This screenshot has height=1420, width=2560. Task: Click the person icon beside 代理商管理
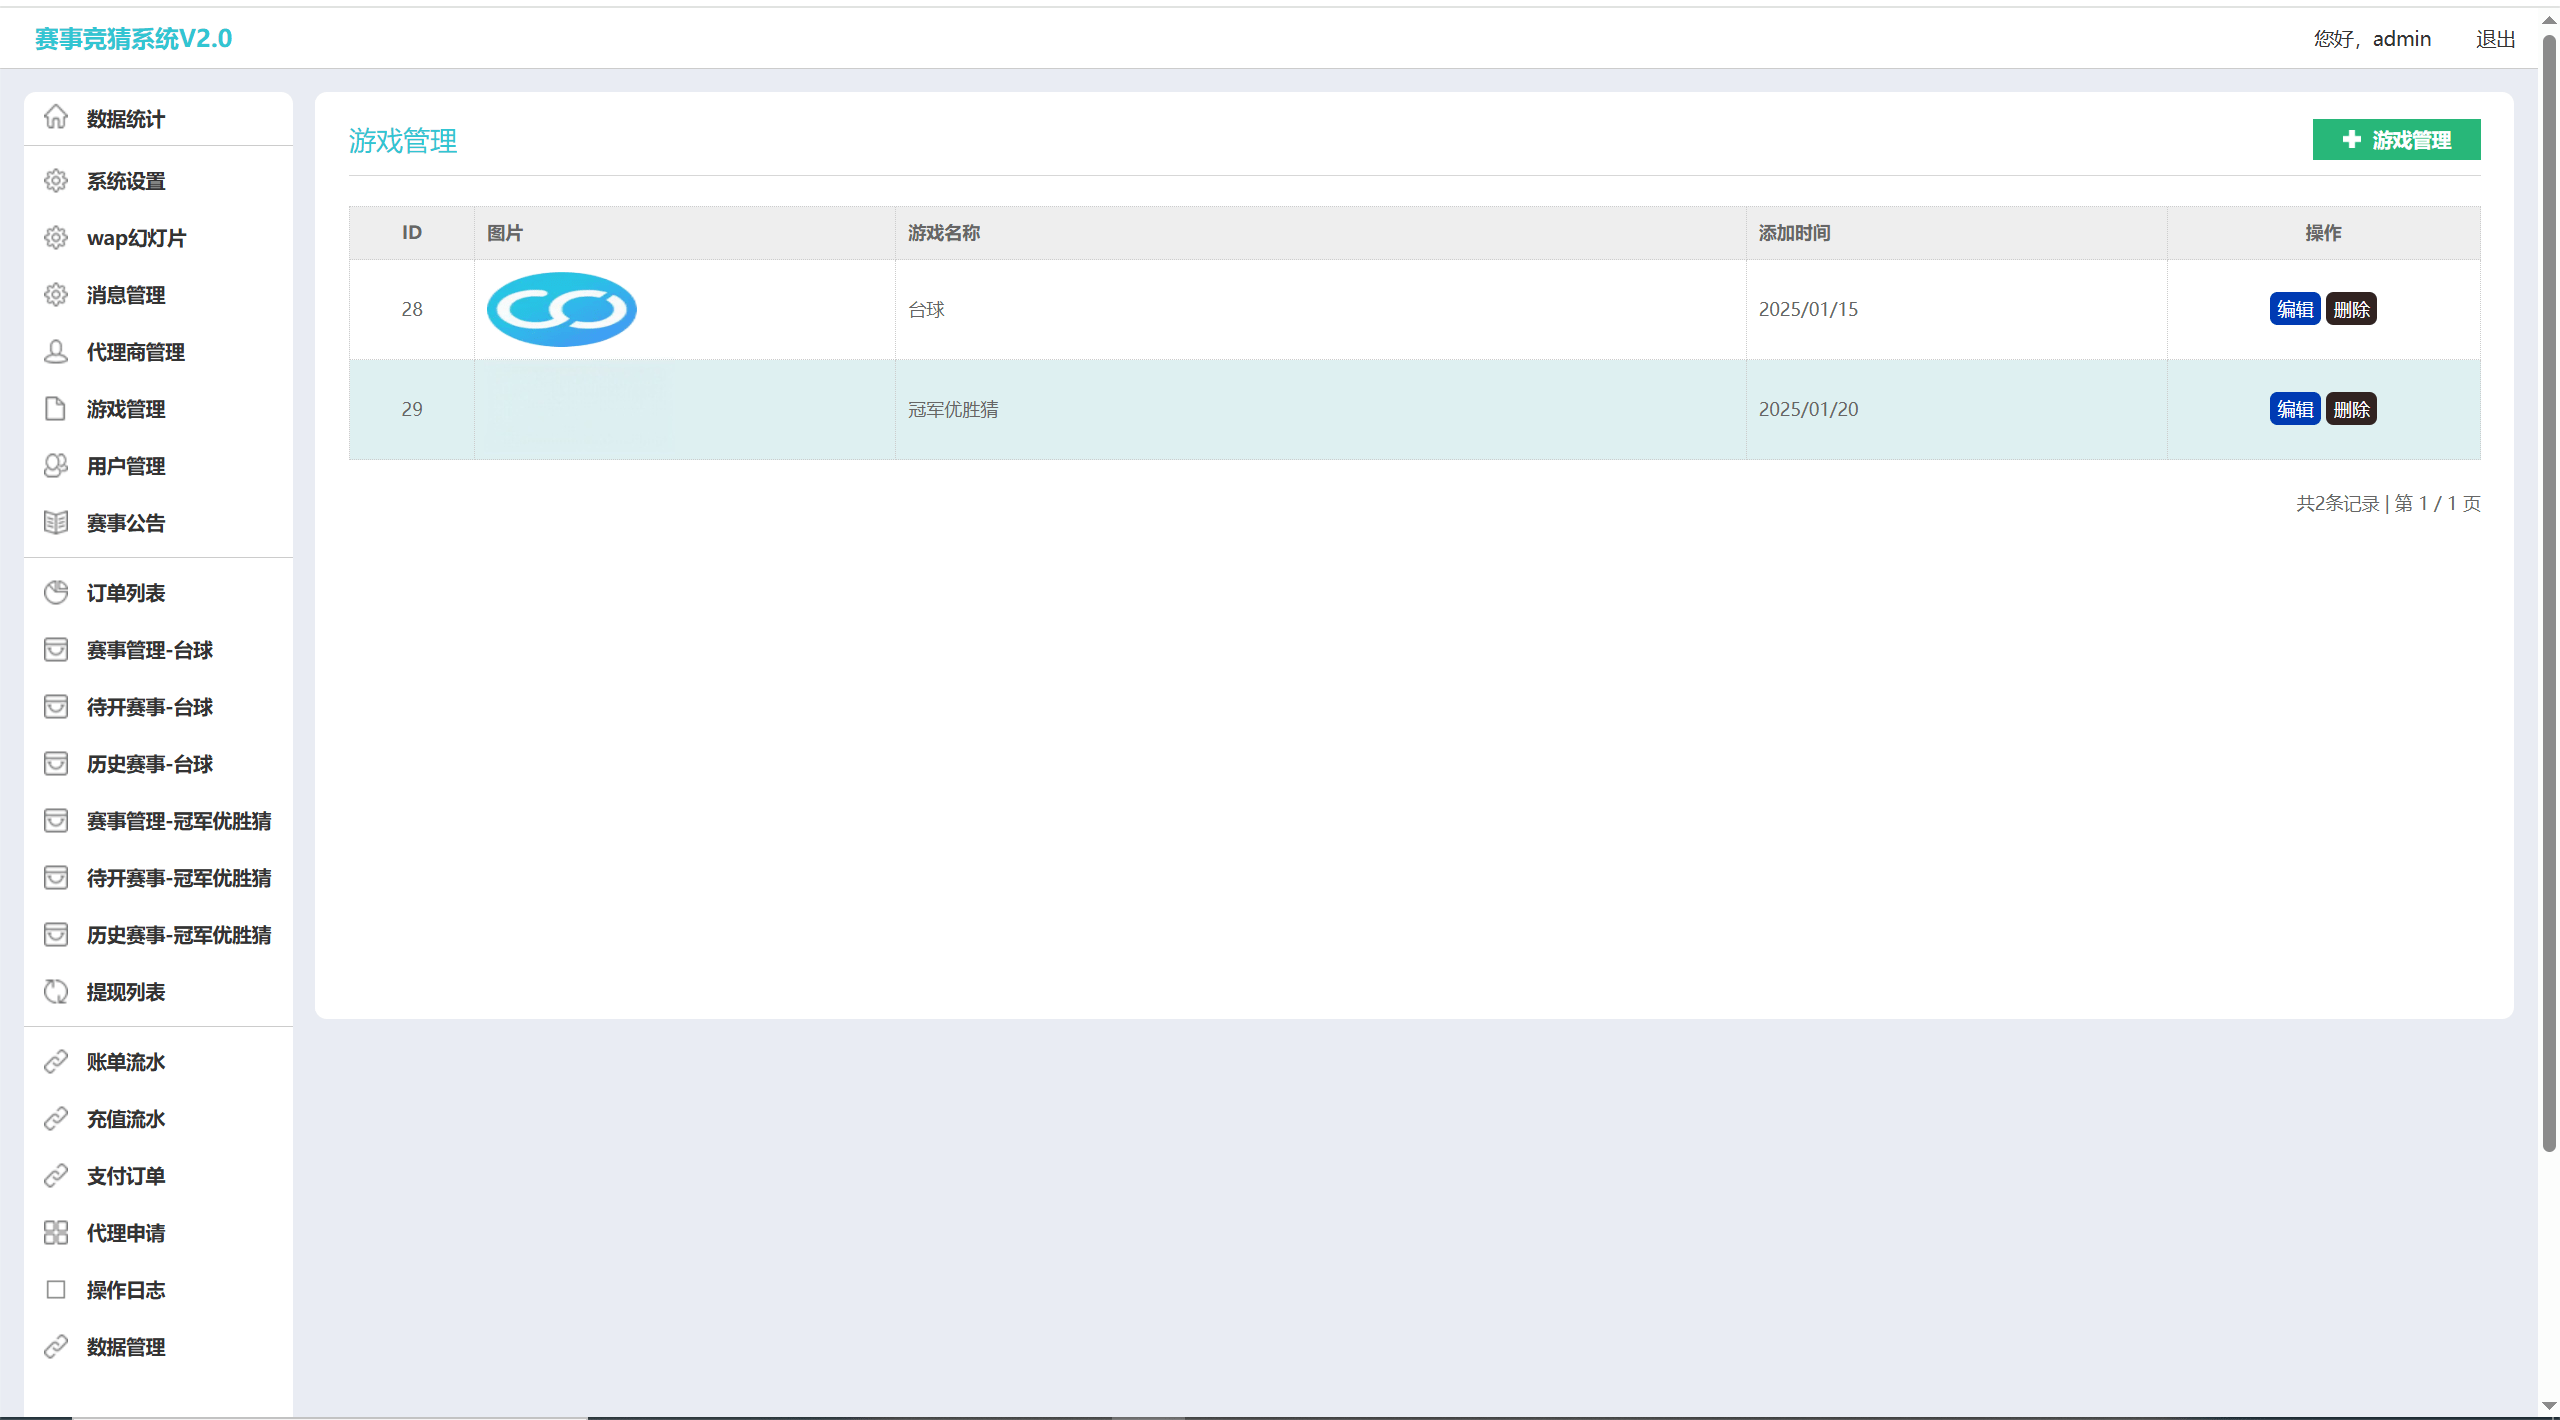pyautogui.click(x=56, y=352)
